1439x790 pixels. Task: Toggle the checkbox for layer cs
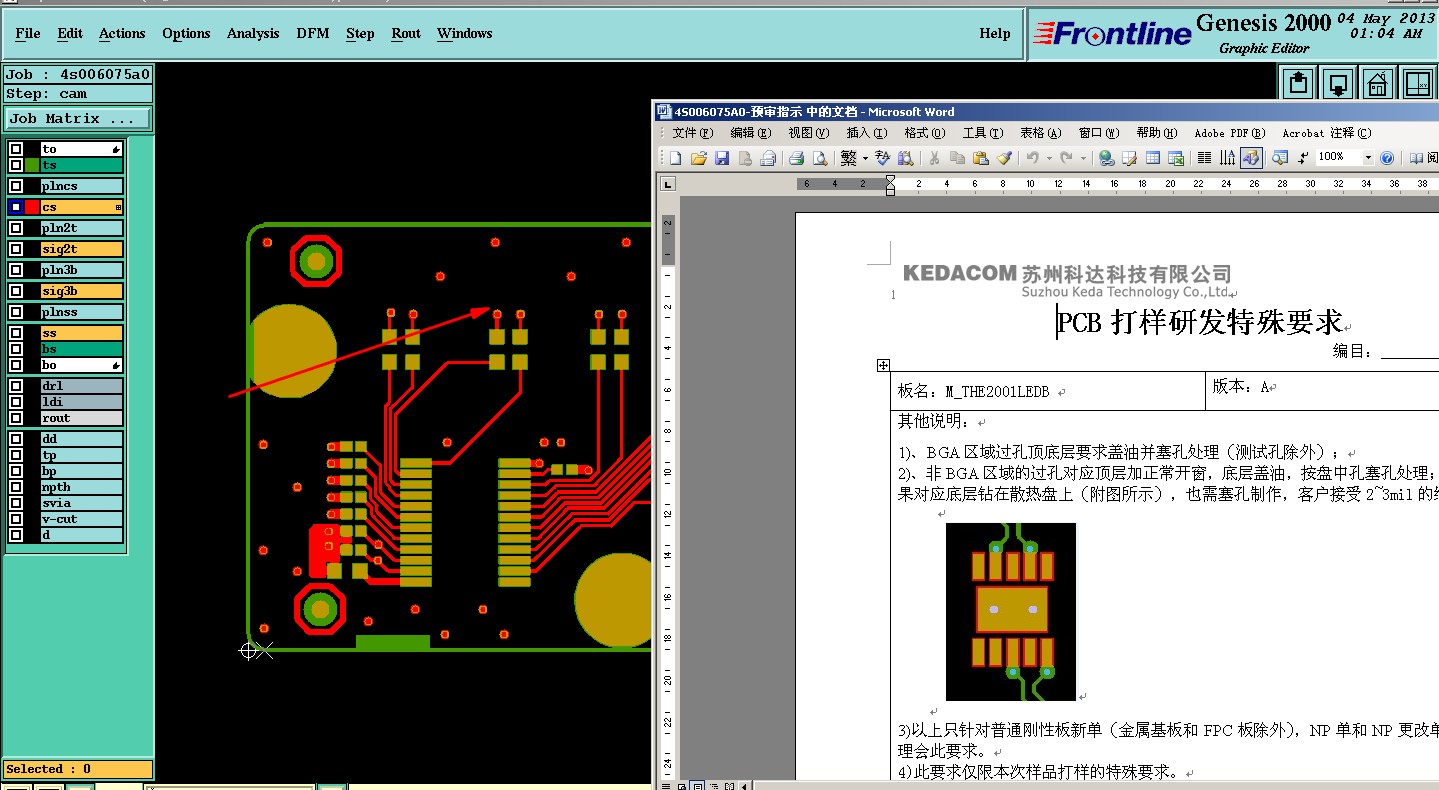tap(16, 207)
